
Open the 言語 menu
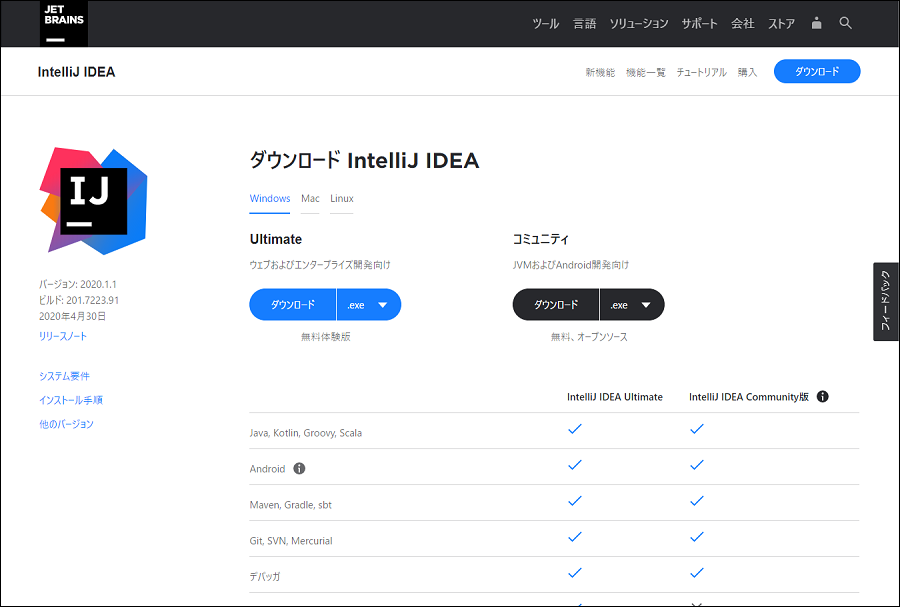pyautogui.click(x=584, y=24)
